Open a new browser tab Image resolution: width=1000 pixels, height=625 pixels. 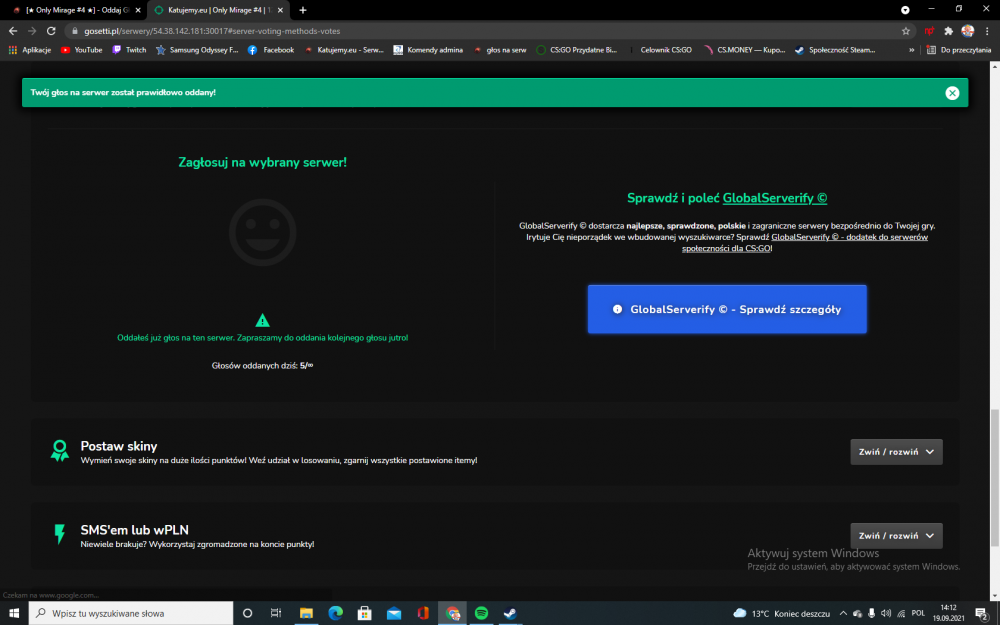coord(303,10)
